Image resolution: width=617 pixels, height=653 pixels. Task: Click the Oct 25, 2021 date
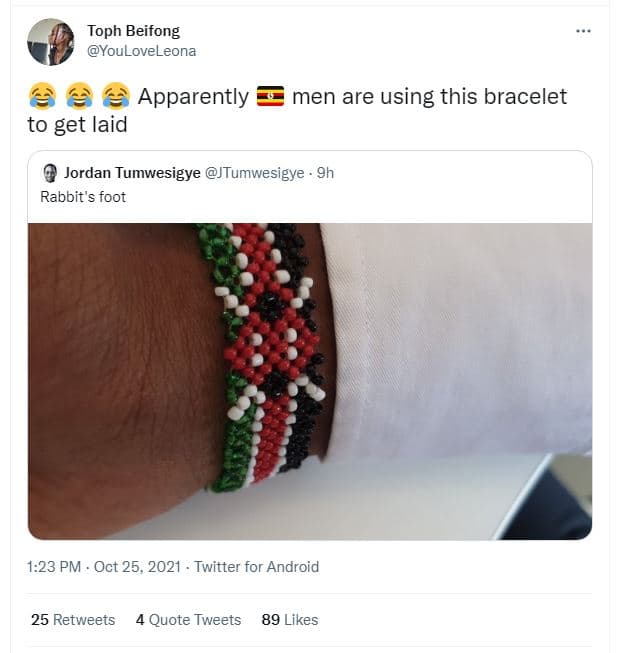tap(137, 567)
